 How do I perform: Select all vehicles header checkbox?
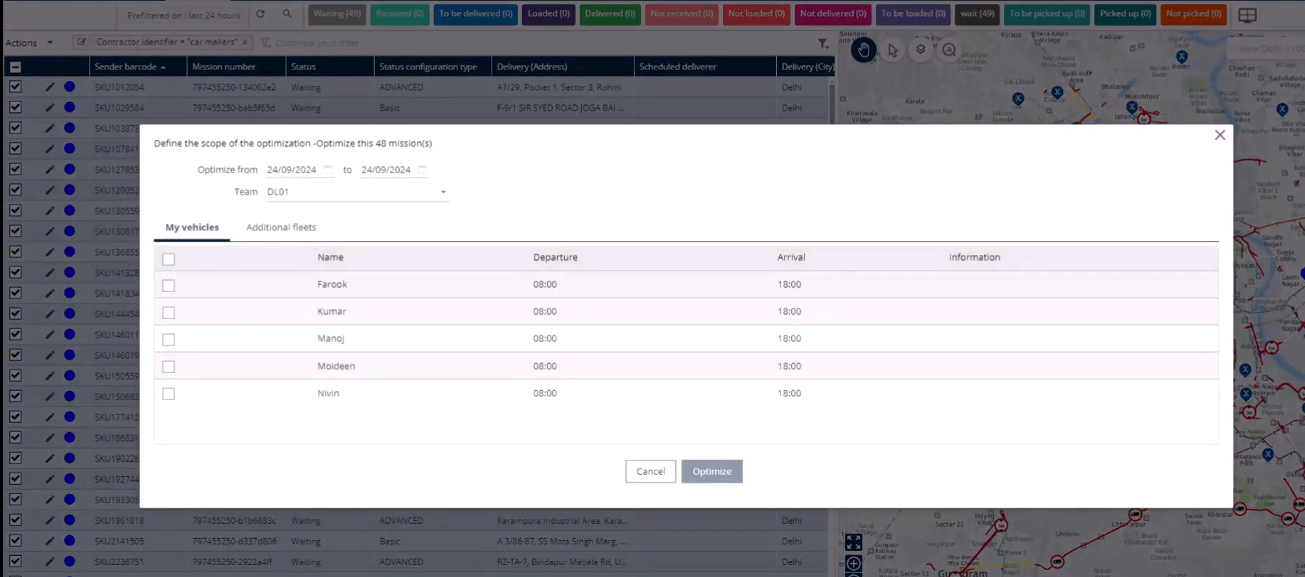tap(169, 259)
